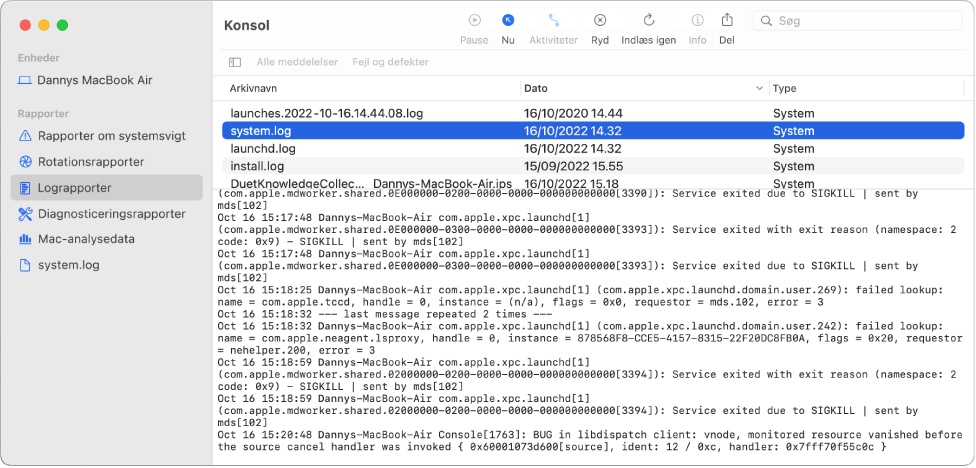Click the Rotationsrapporter spinner icon
Image resolution: width=976 pixels, height=468 pixels.
25,162
